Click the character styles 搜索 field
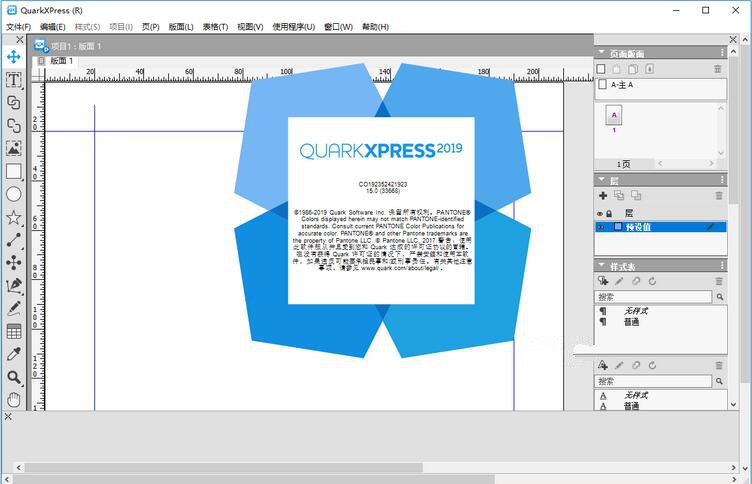Screen dimensions: 752x484 pyautogui.click(x=653, y=381)
